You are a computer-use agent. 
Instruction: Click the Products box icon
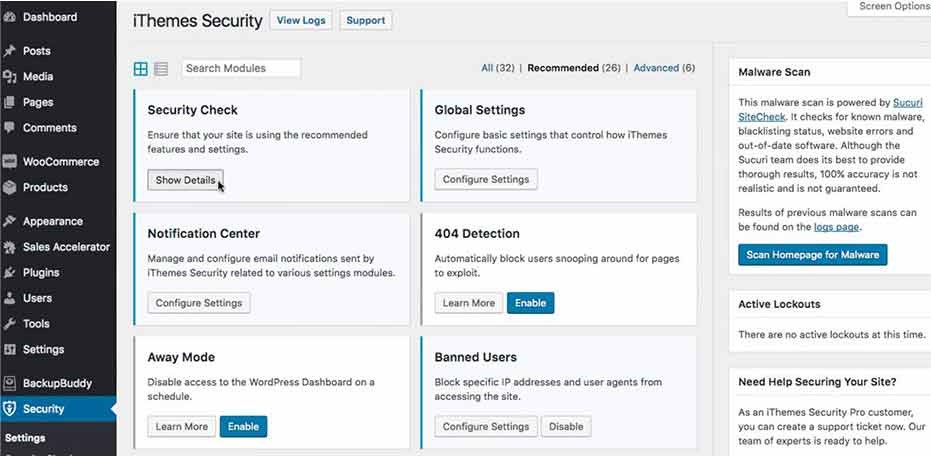point(9,187)
